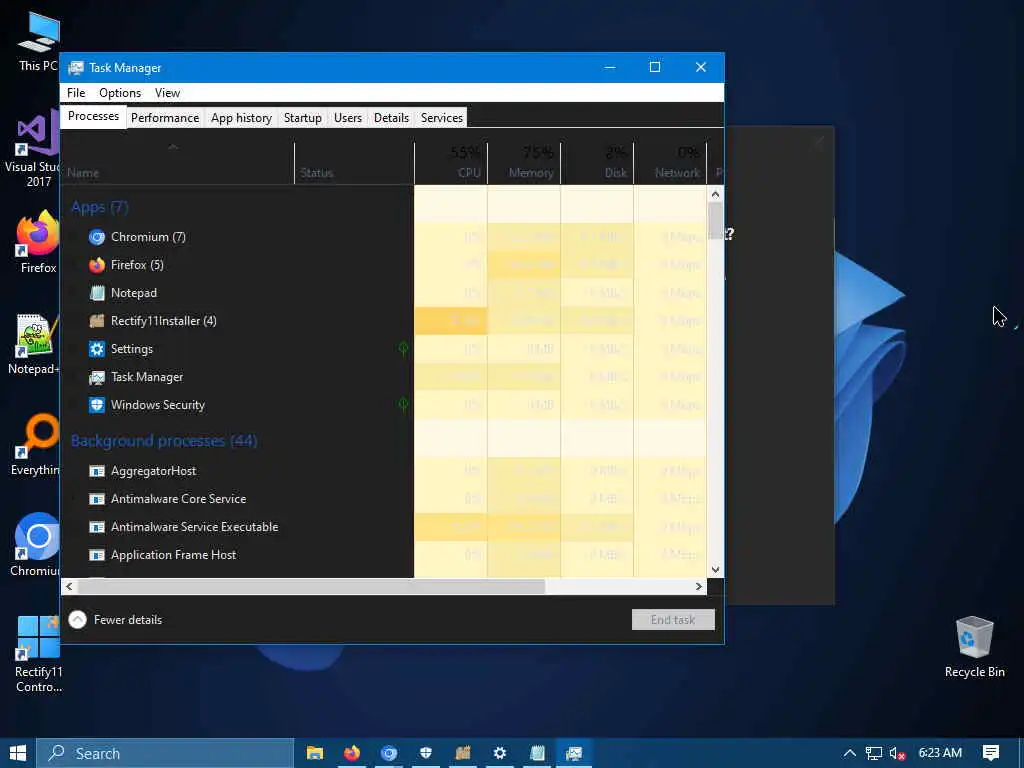Switch to the Performance tab
1024x768 pixels.
(x=165, y=118)
